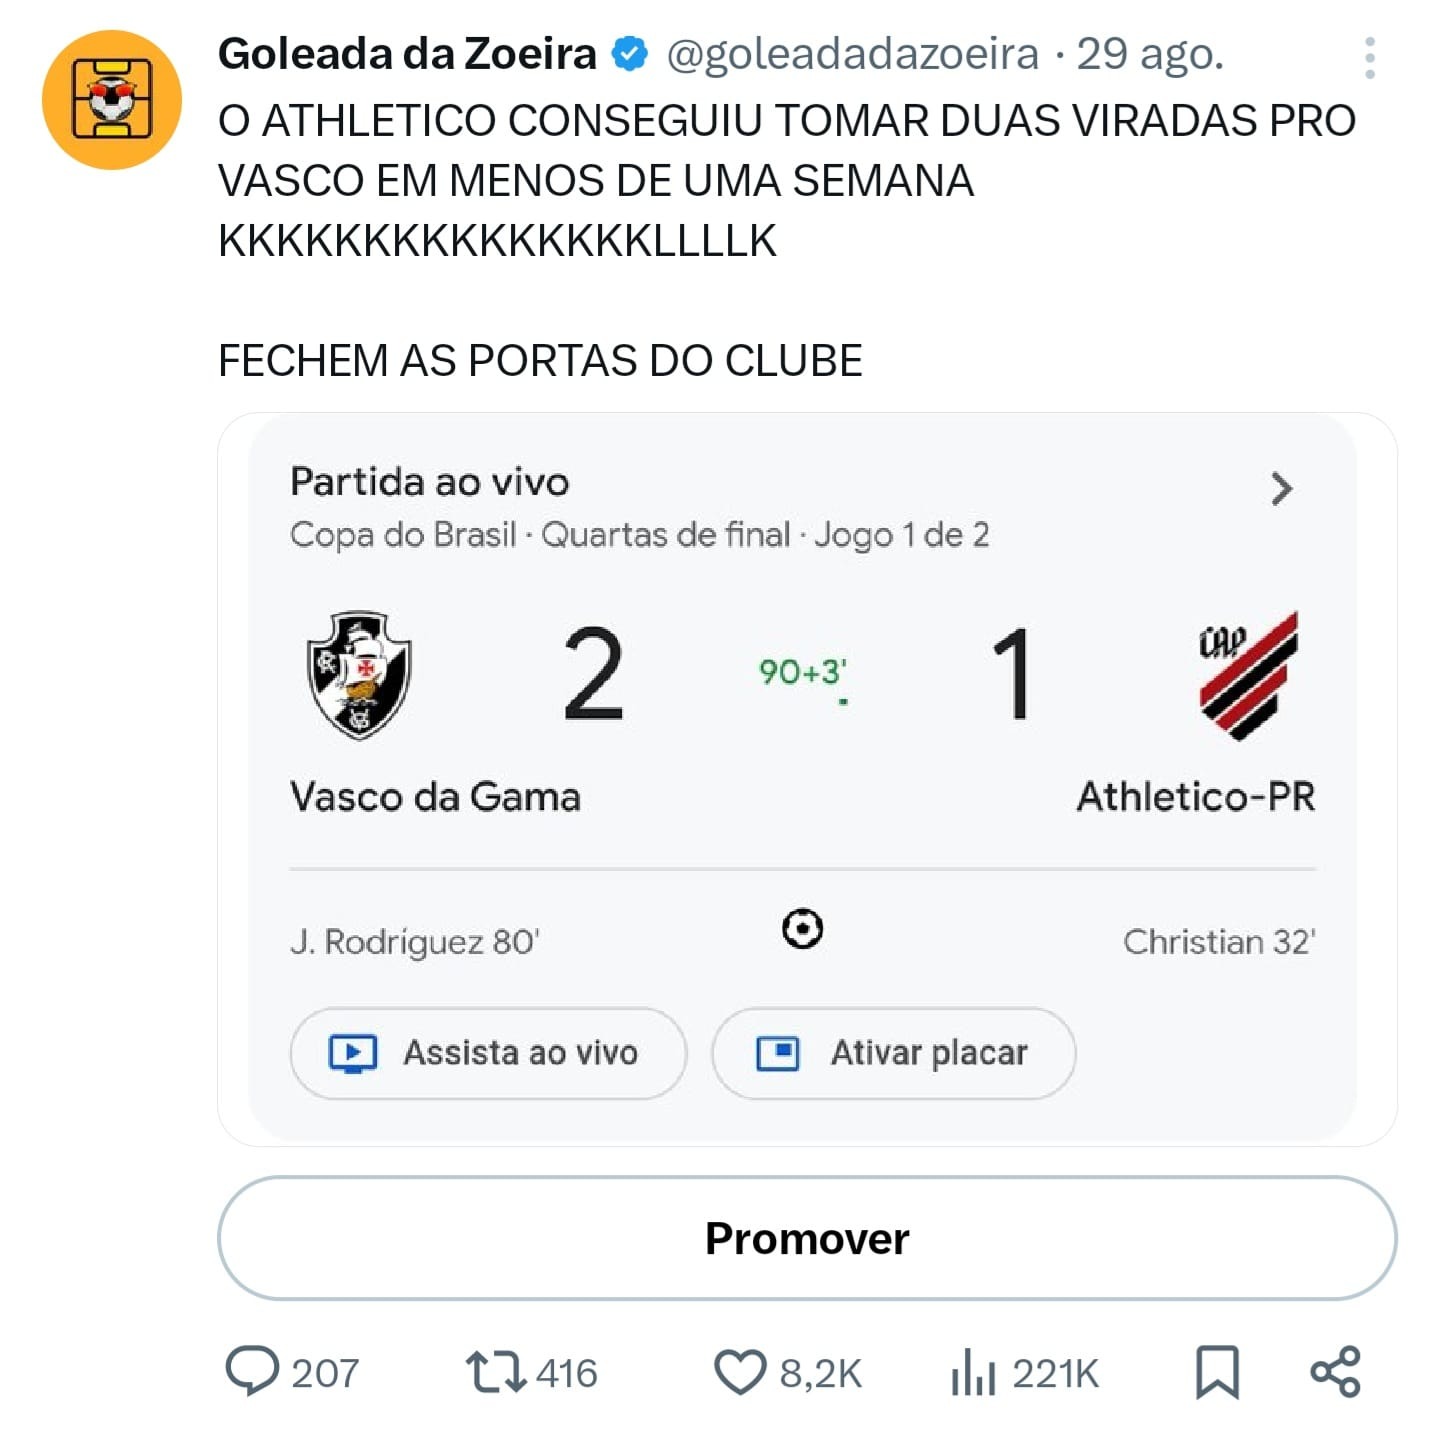Viewport: 1437px width, 1437px height.
Task: Open the tweet's three-dot more options menu
Action: pyautogui.click(x=1369, y=58)
